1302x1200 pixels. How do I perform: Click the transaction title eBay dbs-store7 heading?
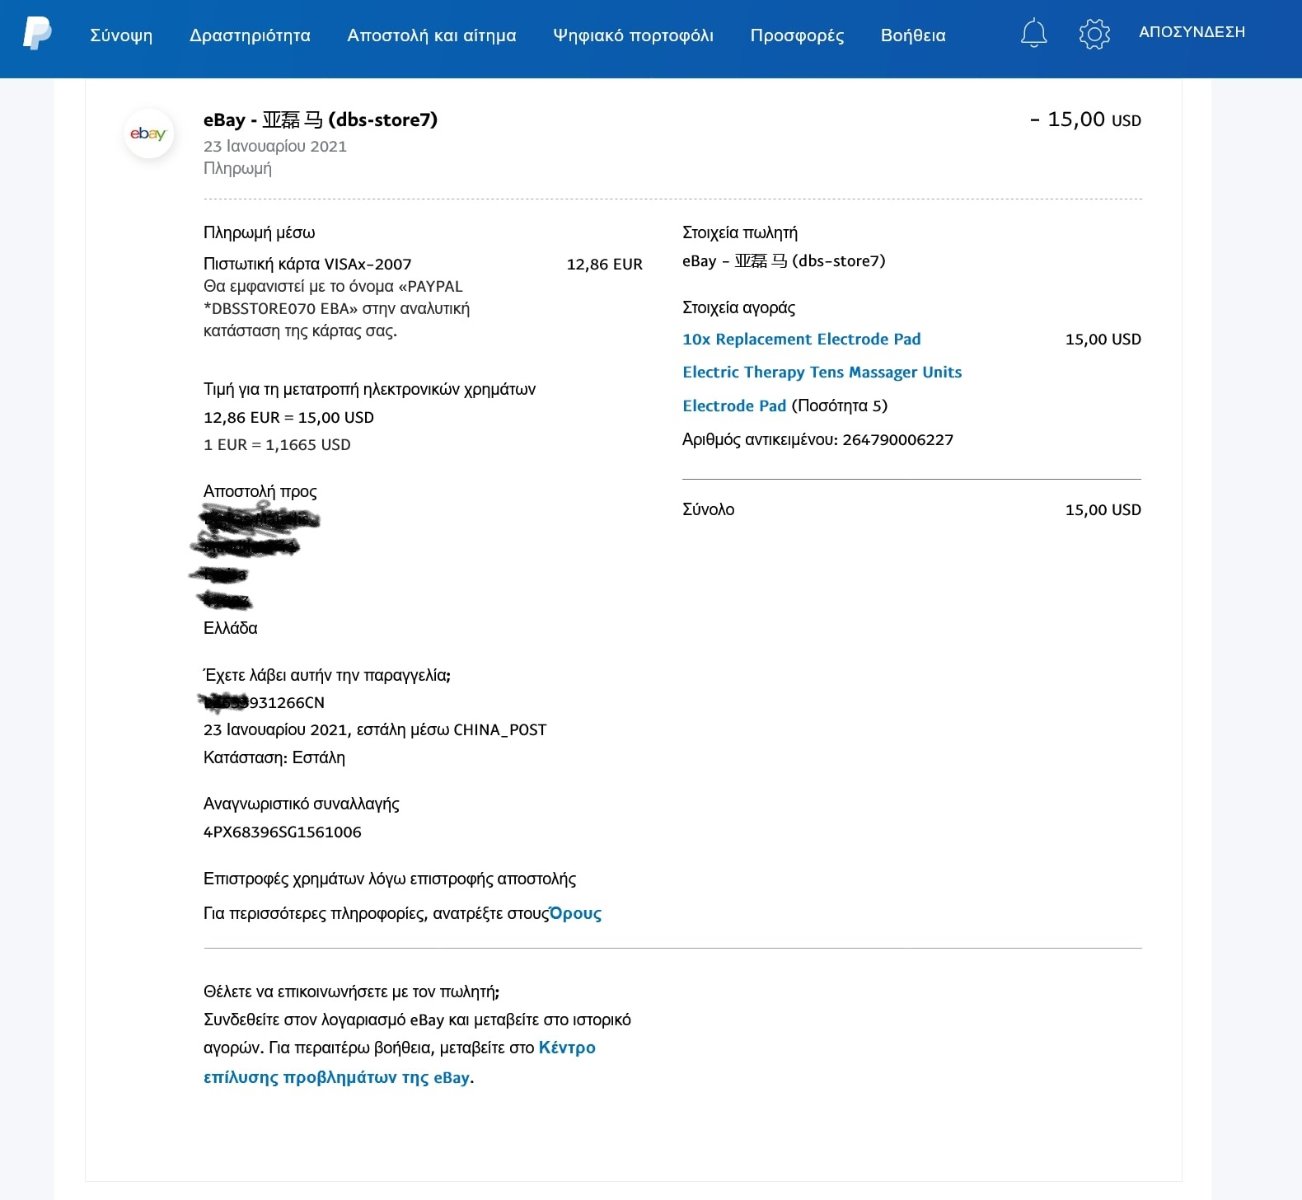320,119
